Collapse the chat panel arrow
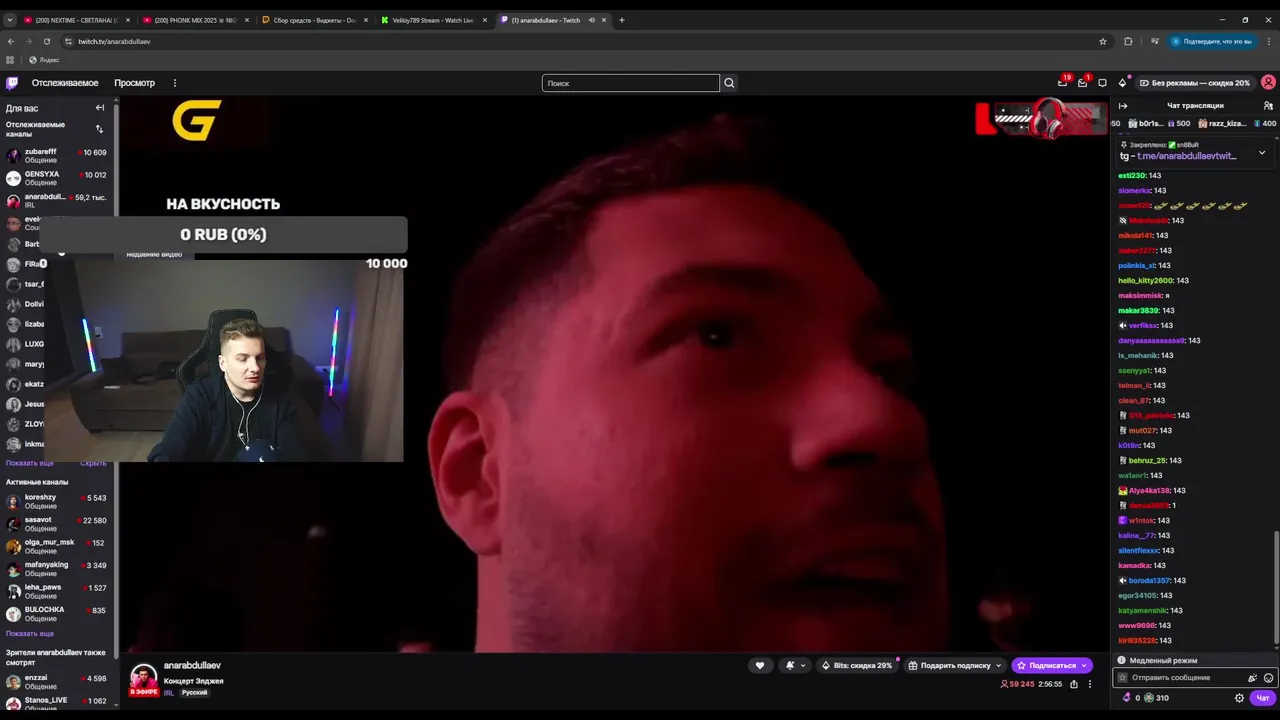The image size is (1280, 720). coord(1123,105)
